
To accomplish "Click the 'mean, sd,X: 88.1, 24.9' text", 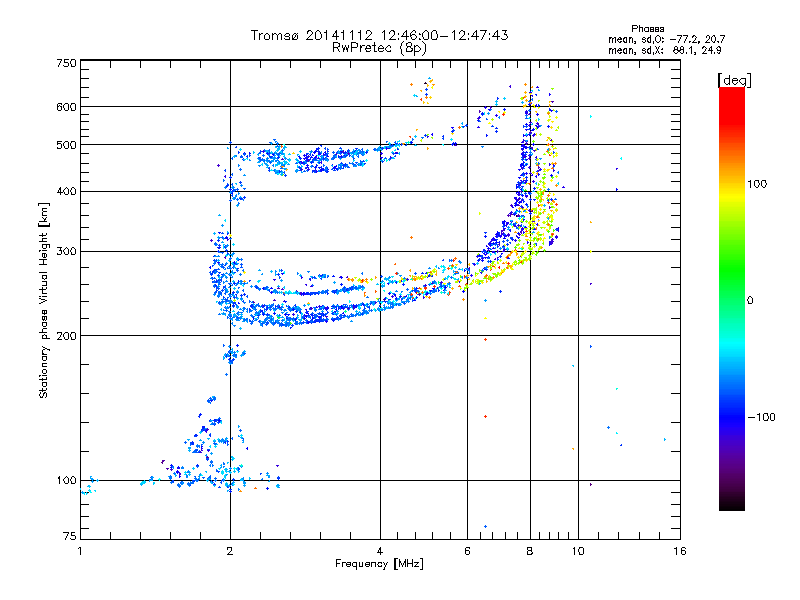I will click(x=664, y=50).
